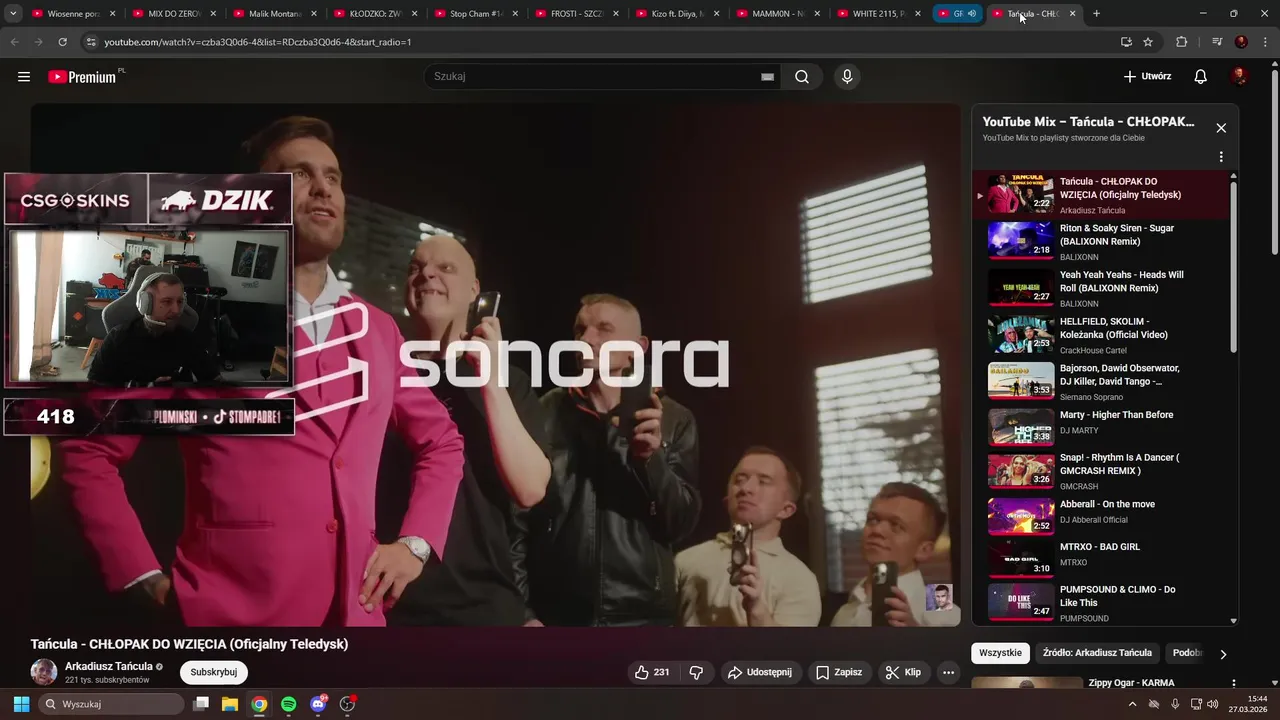Viewport: 1280px width, 720px height.
Task: Reload the page in browser
Action: [x=62, y=42]
